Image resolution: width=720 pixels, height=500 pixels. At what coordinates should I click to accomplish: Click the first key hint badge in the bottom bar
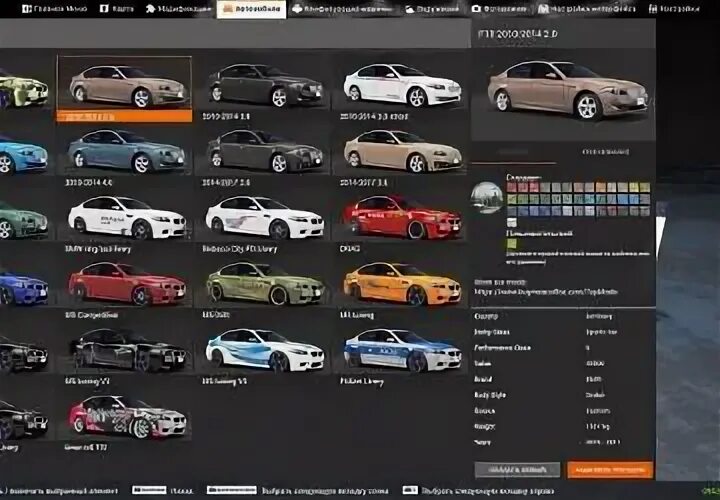pos(149,490)
